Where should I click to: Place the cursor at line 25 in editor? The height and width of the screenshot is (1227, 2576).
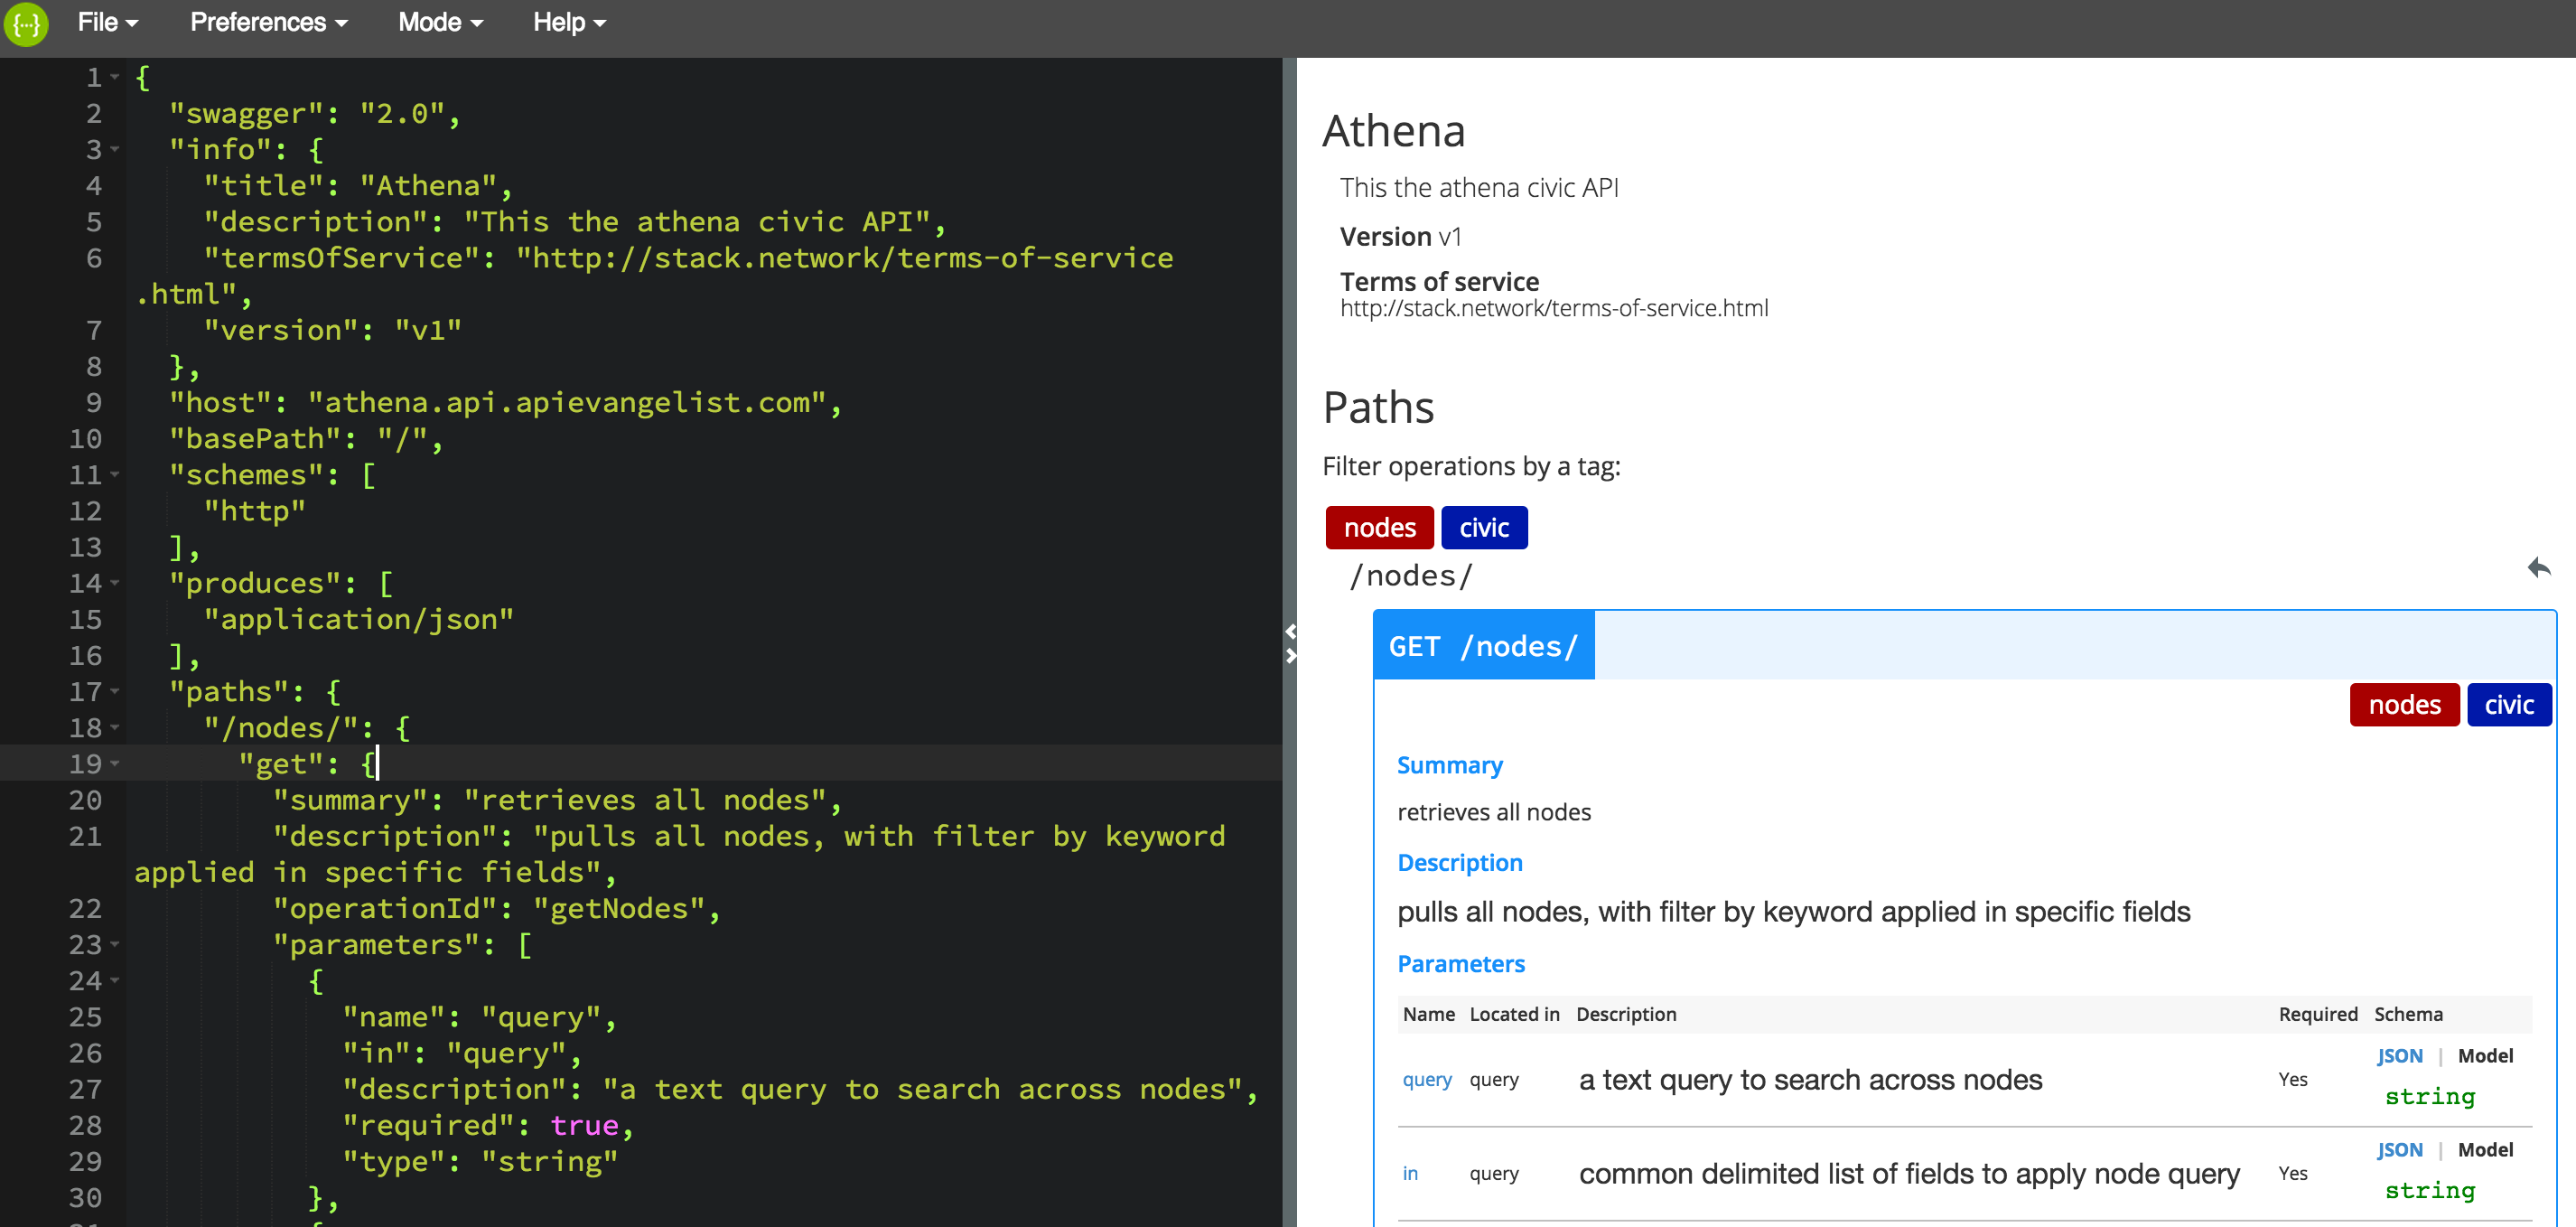pyautogui.click(x=500, y=1017)
